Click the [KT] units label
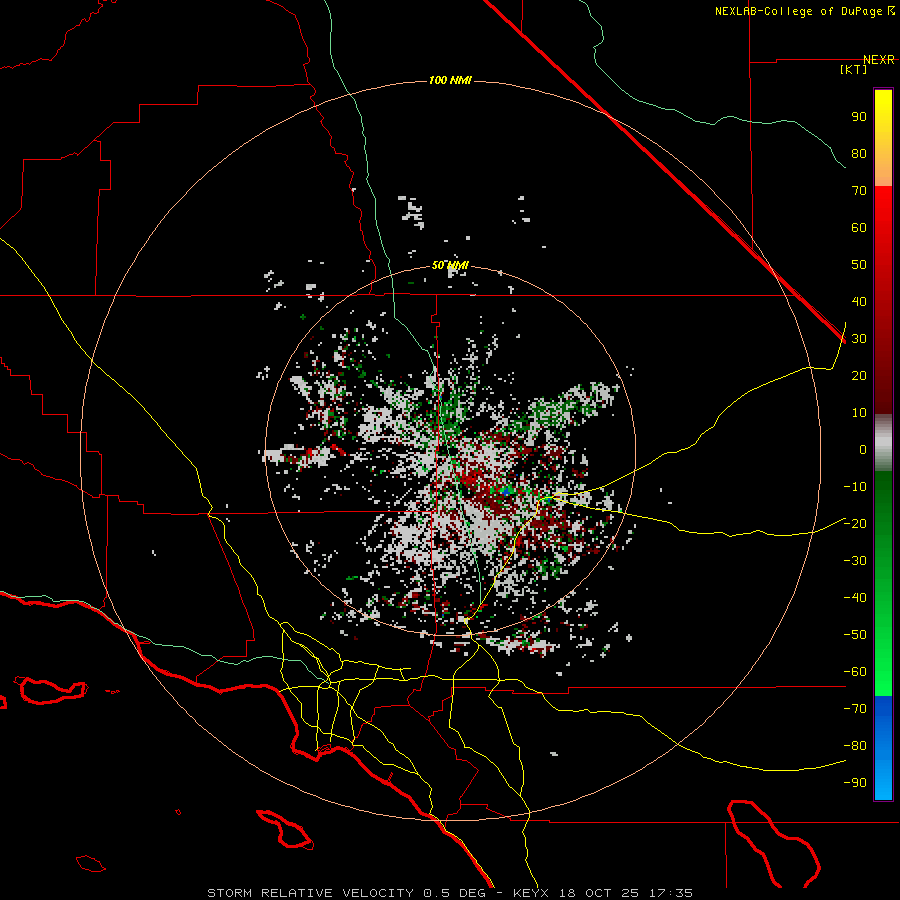This screenshot has height=900, width=900. pos(854,69)
